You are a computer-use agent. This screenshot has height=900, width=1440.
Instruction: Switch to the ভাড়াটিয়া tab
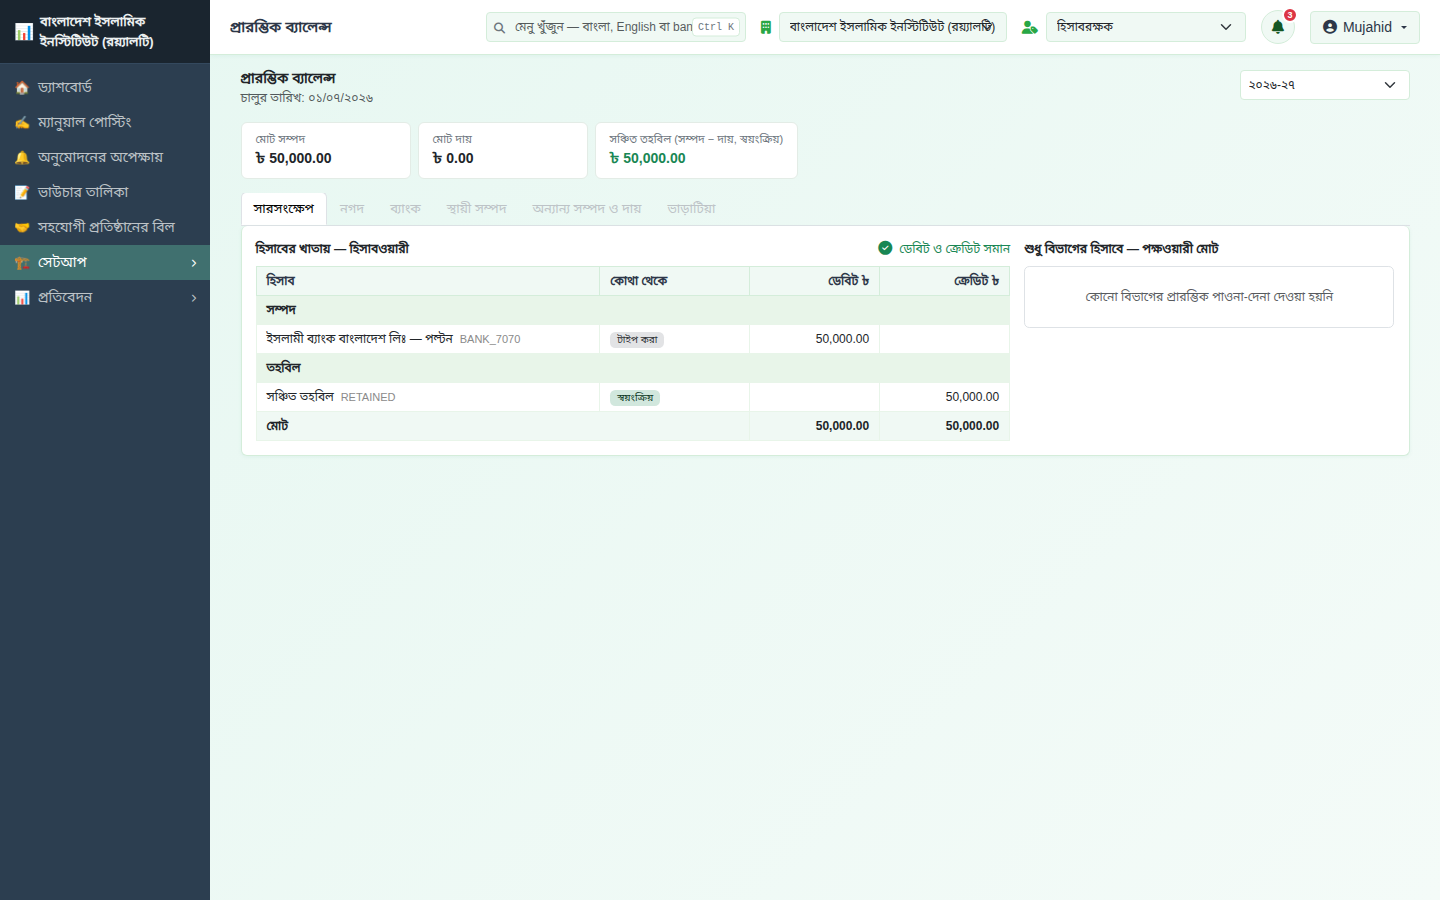click(x=692, y=209)
